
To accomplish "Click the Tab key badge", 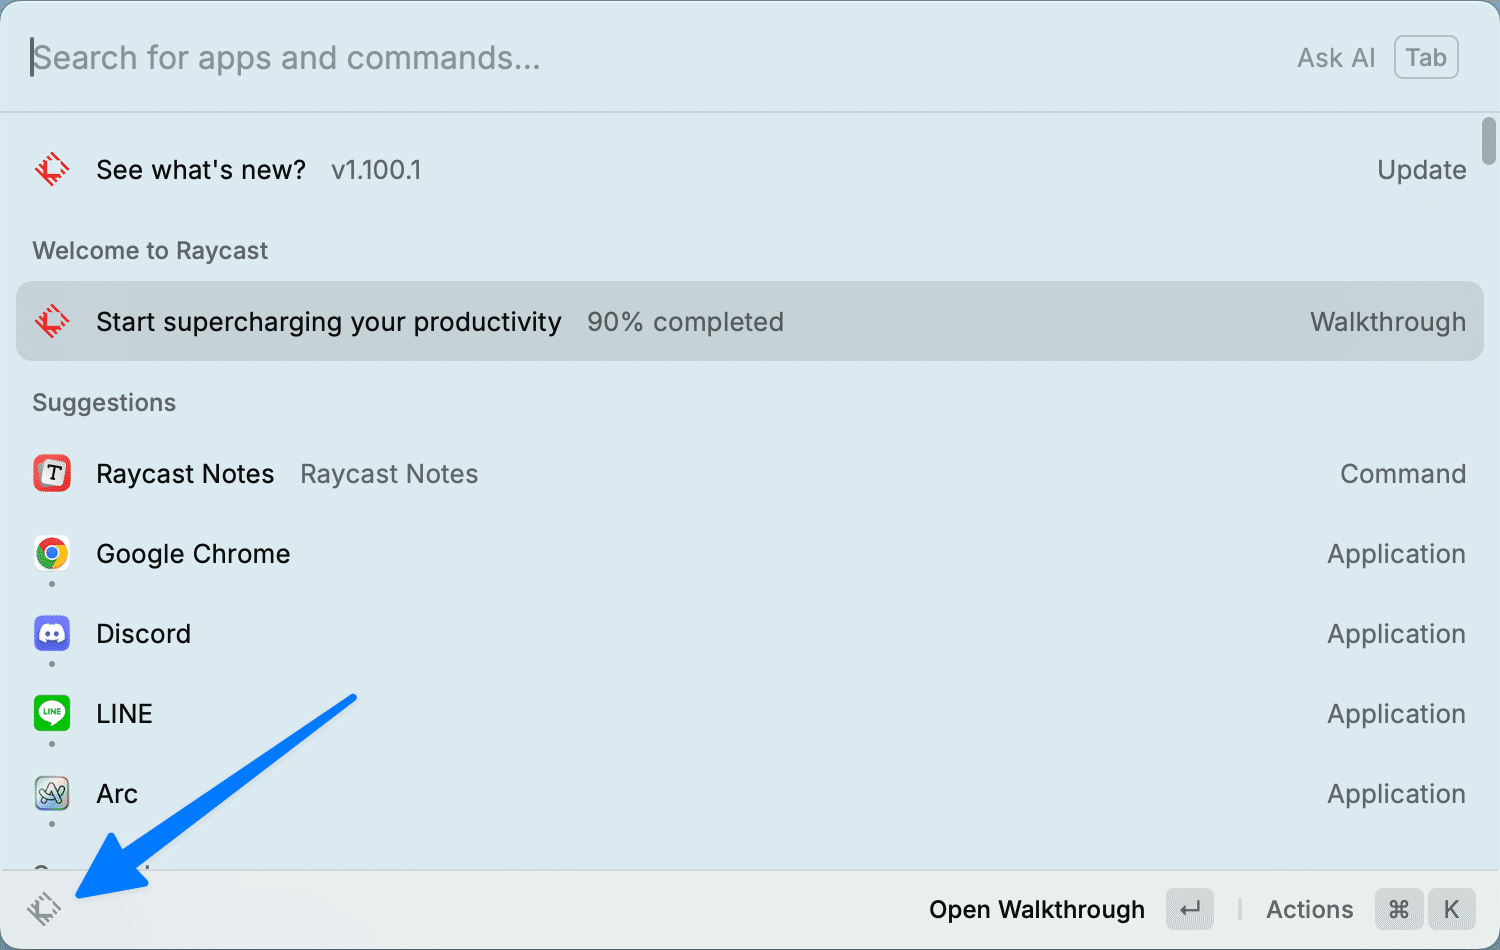I will point(1426,58).
